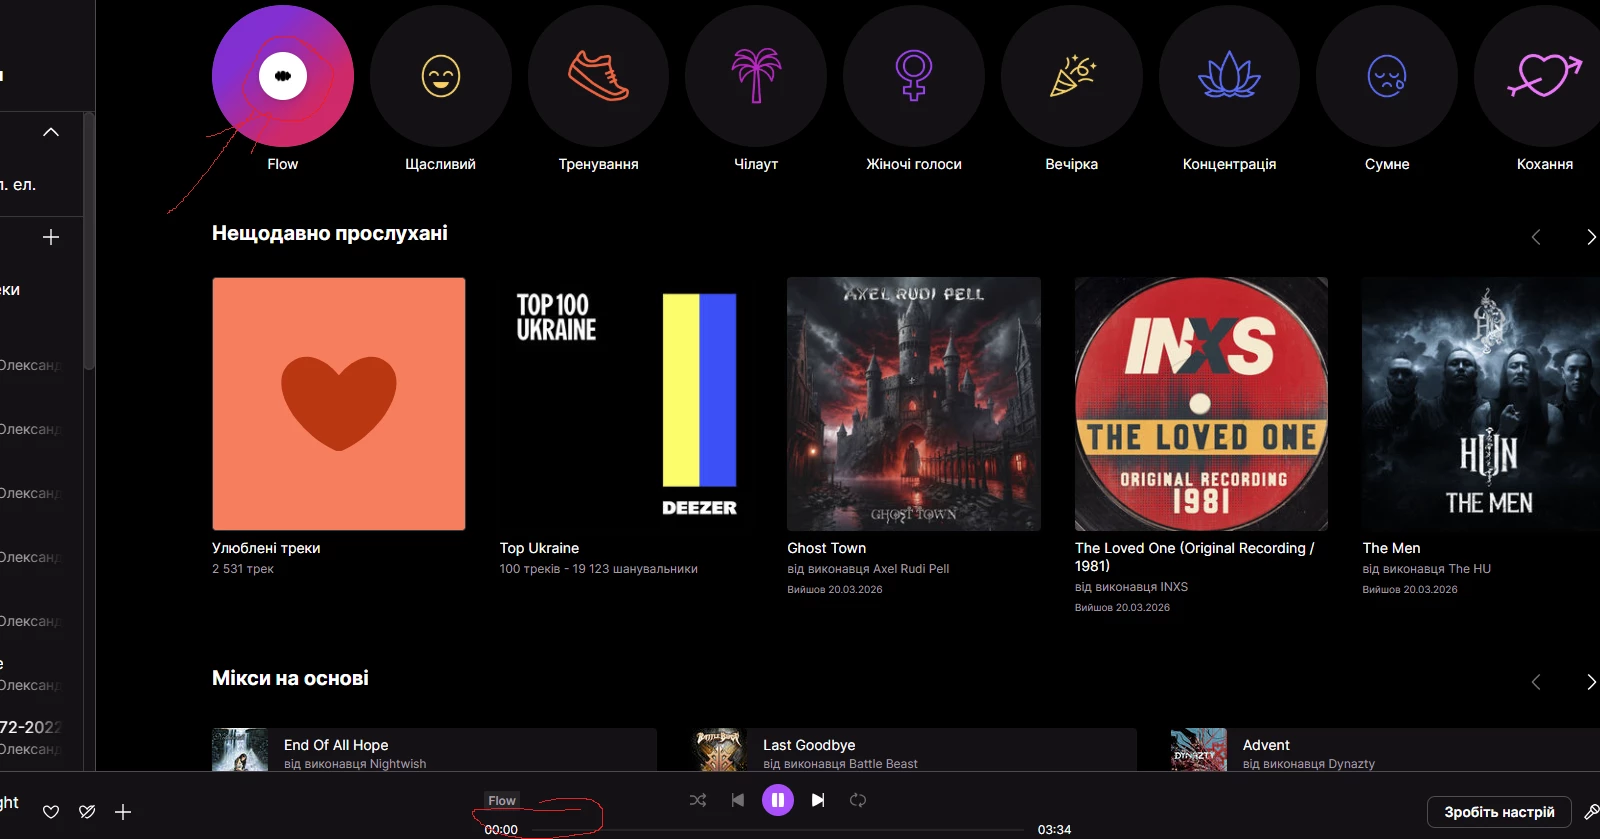Choose the Чілаут palm tree mood
This screenshot has height=839, width=1600.
[756, 76]
